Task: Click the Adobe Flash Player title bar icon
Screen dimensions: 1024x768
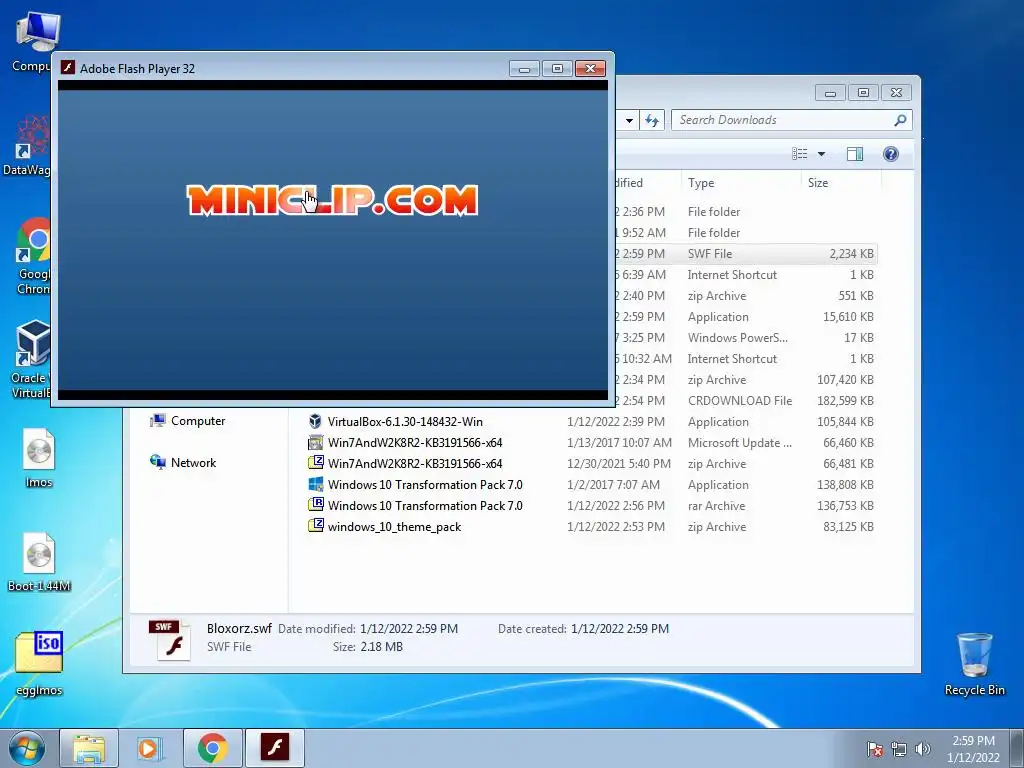Action: 67,68
